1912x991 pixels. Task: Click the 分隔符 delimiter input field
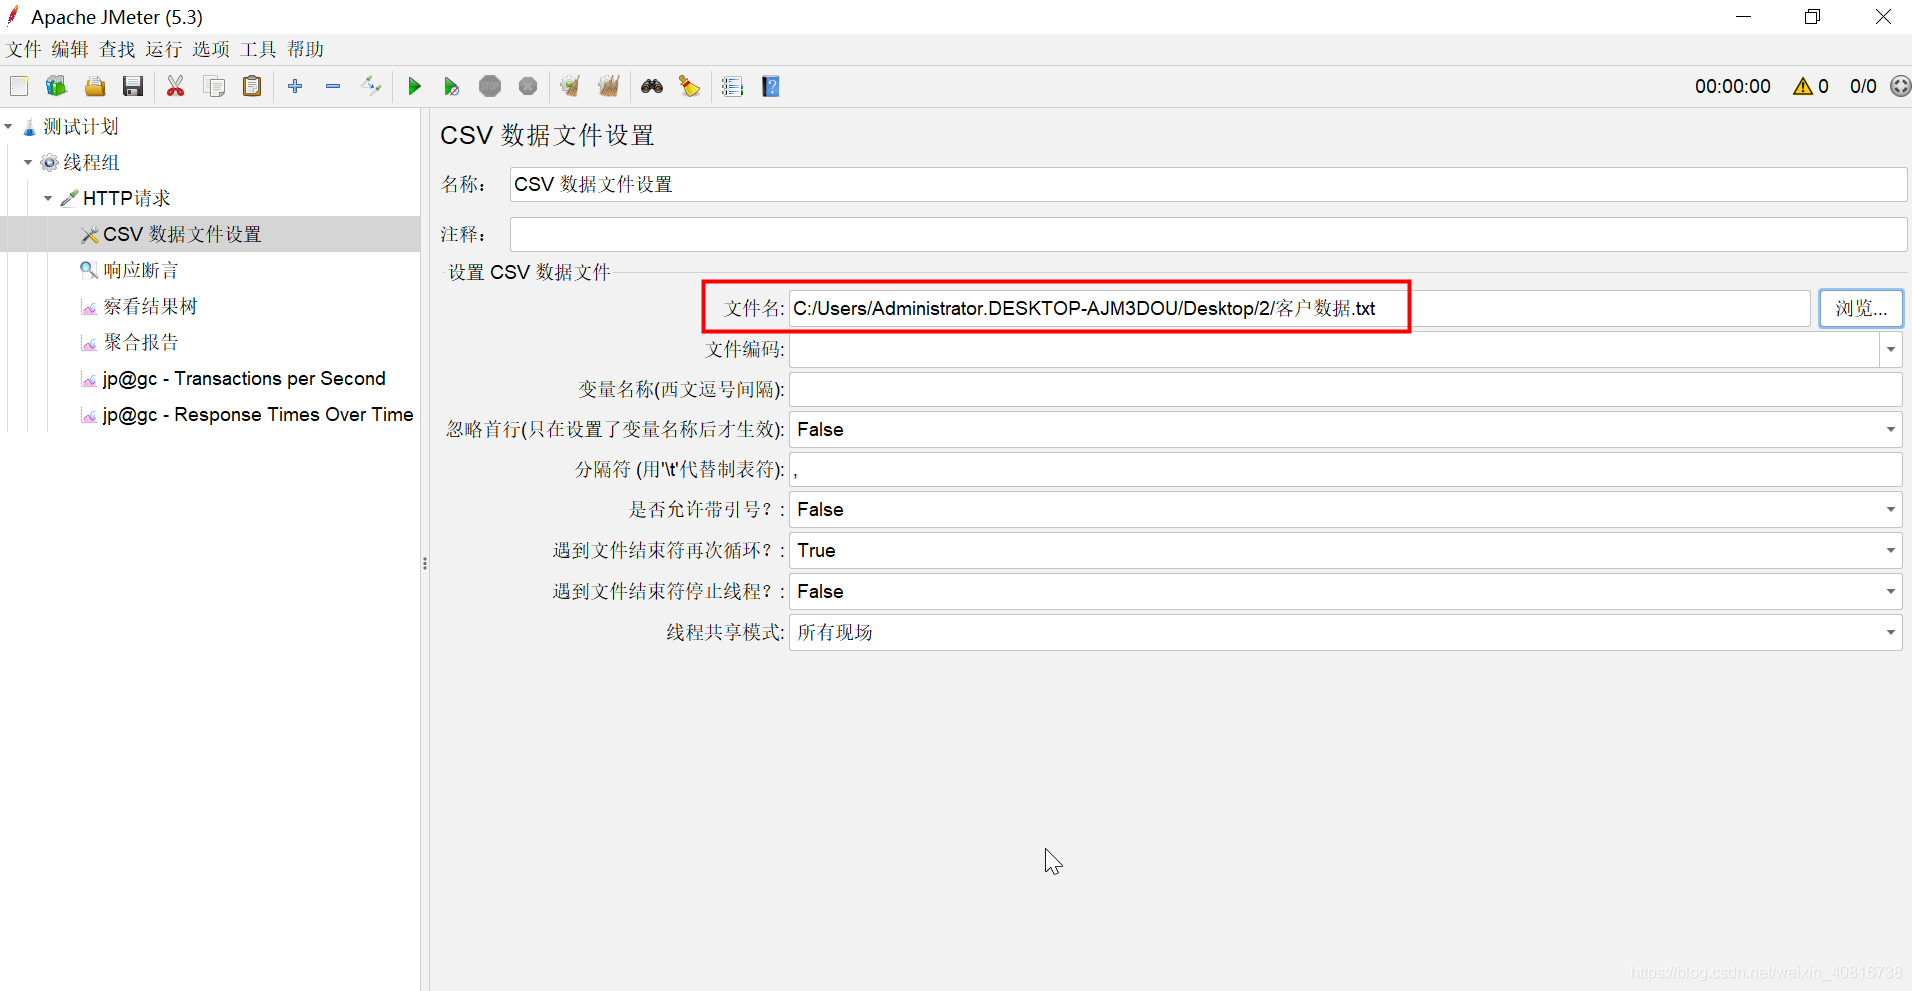click(x=1345, y=469)
